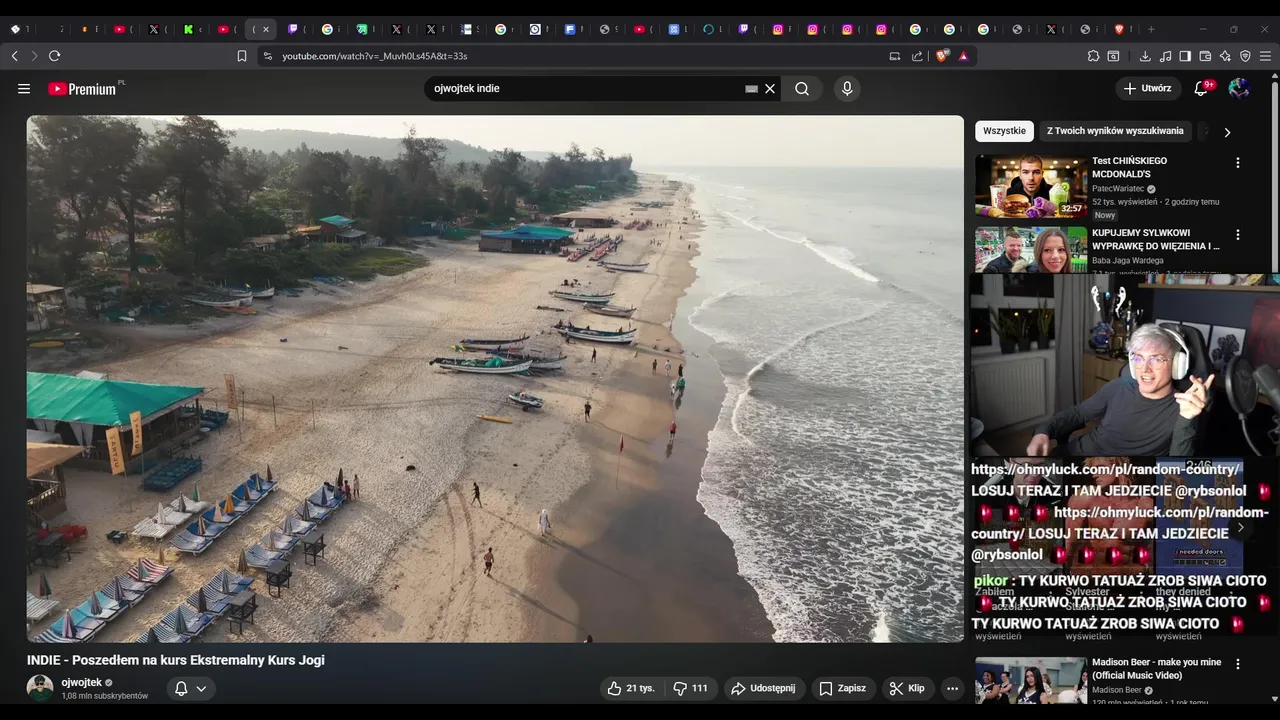
Task: Open the 'KUPUJEMY SYLWKOWI WYPRAWKĘ' video title
Action: point(1156,239)
